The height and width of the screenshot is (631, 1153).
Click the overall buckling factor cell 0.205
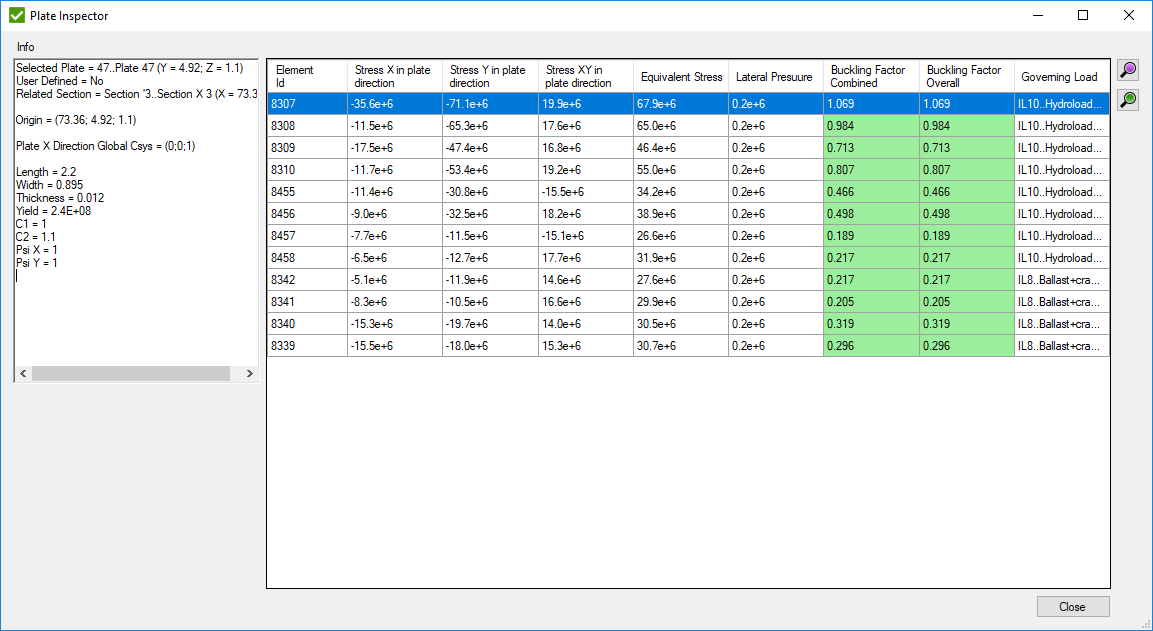tap(966, 302)
